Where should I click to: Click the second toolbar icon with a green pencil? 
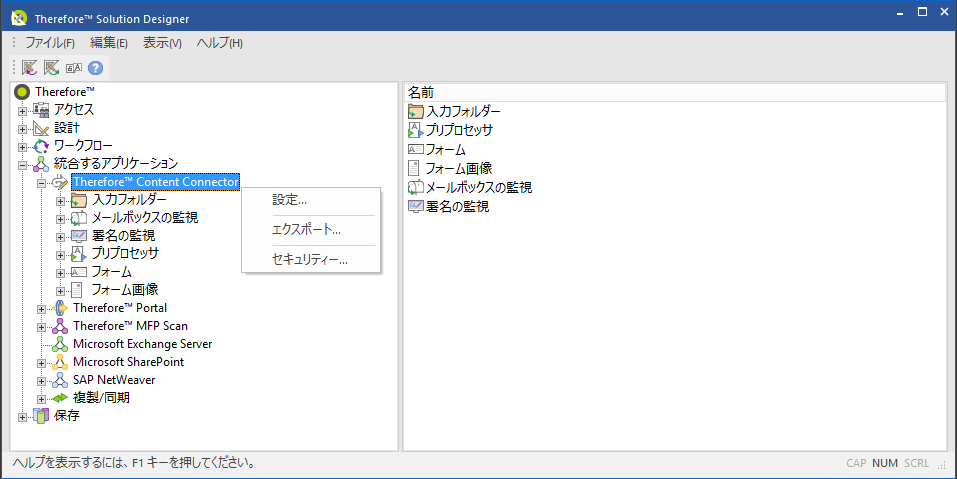click(x=51, y=68)
